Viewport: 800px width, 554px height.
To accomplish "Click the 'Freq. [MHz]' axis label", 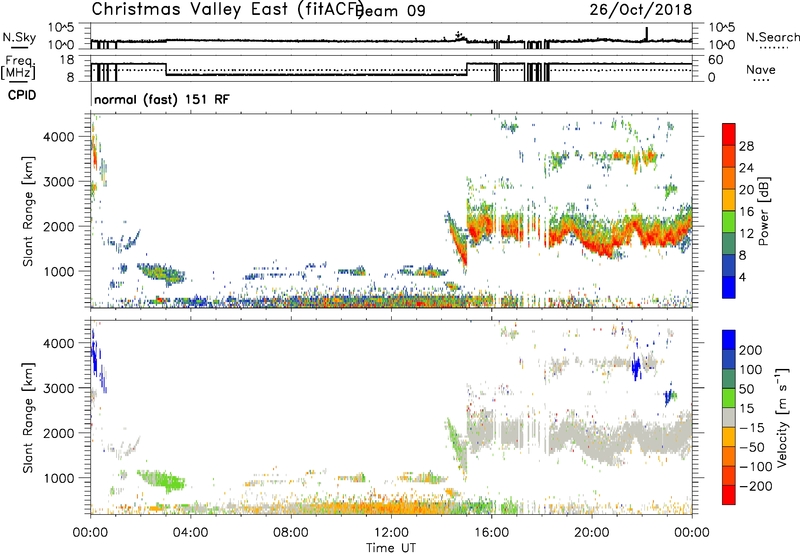I will coord(19,68).
